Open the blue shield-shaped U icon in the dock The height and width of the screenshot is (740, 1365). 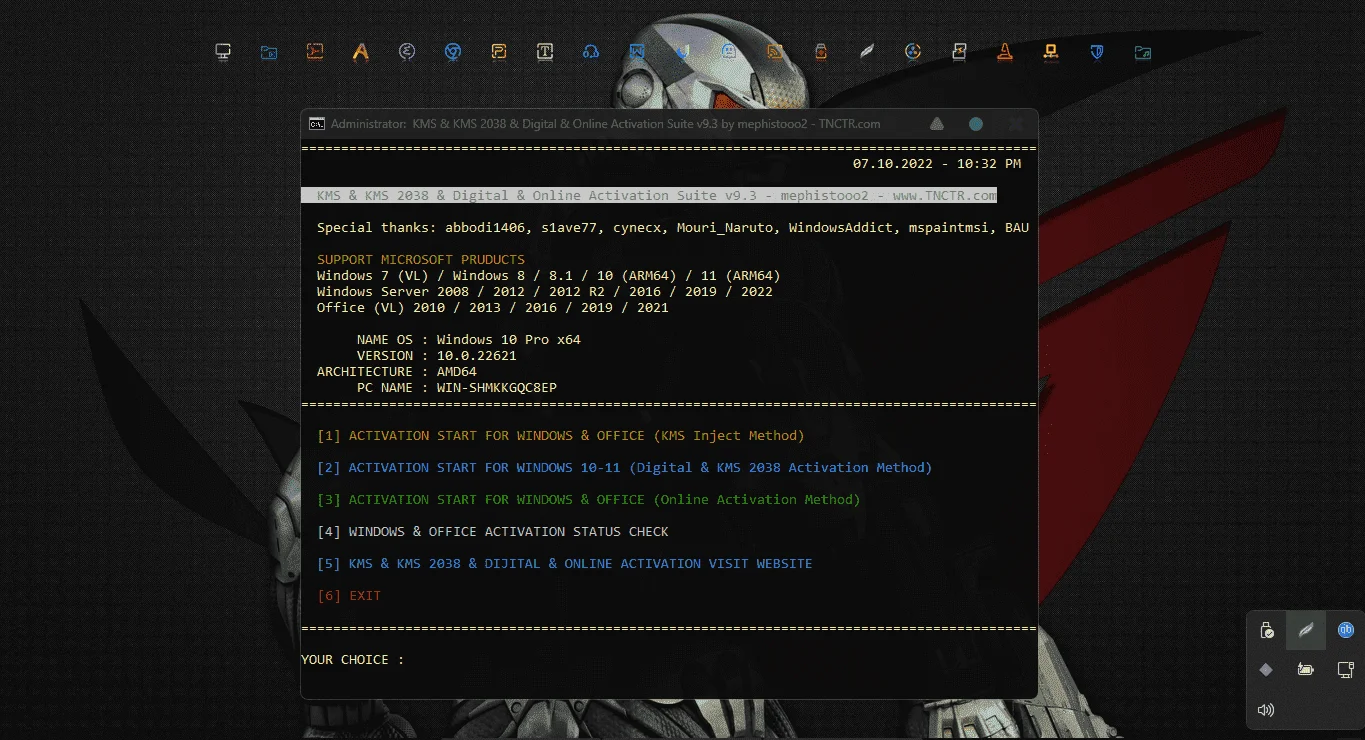(x=683, y=52)
